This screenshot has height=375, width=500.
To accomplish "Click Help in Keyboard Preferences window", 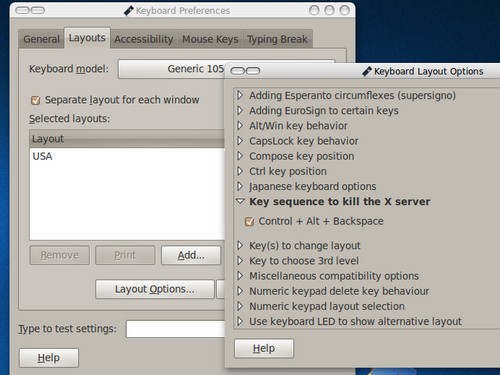I will pos(49,358).
